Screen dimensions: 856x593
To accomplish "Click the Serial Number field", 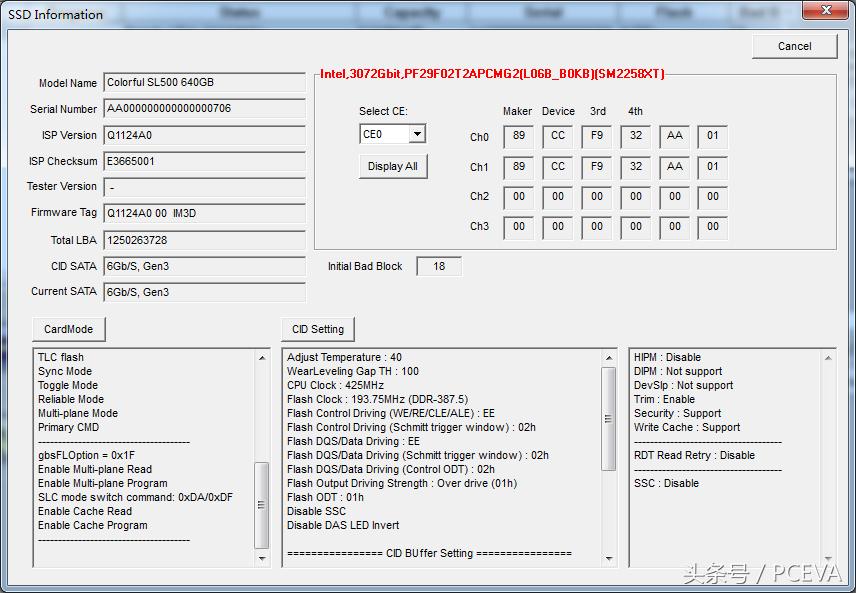I will (x=204, y=109).
